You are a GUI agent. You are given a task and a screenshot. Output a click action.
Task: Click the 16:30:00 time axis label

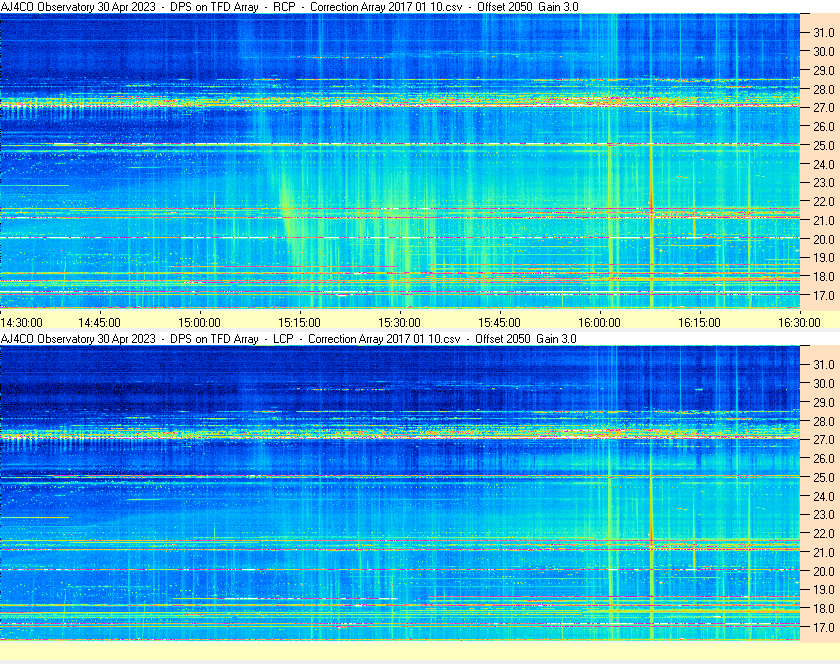point(799,323)
